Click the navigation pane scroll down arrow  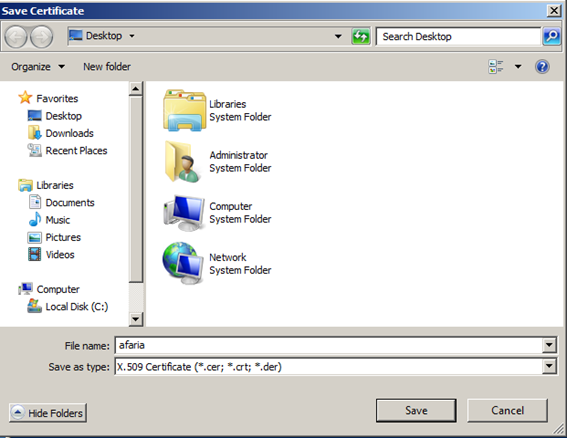click(136, 319)
